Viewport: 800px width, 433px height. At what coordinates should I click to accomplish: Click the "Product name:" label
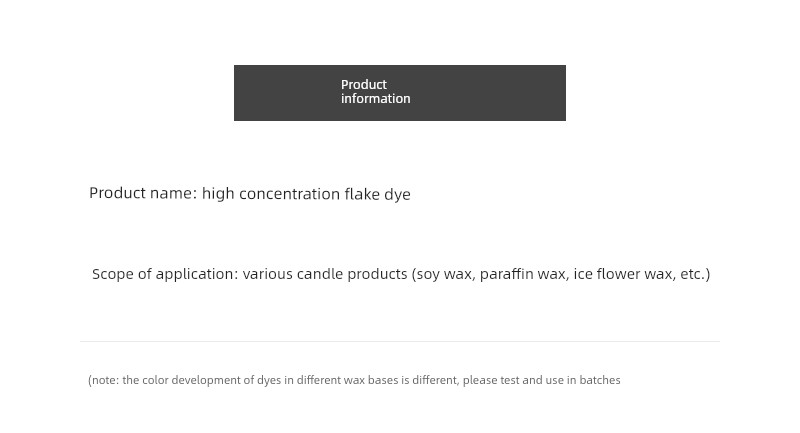coord(143,193)
